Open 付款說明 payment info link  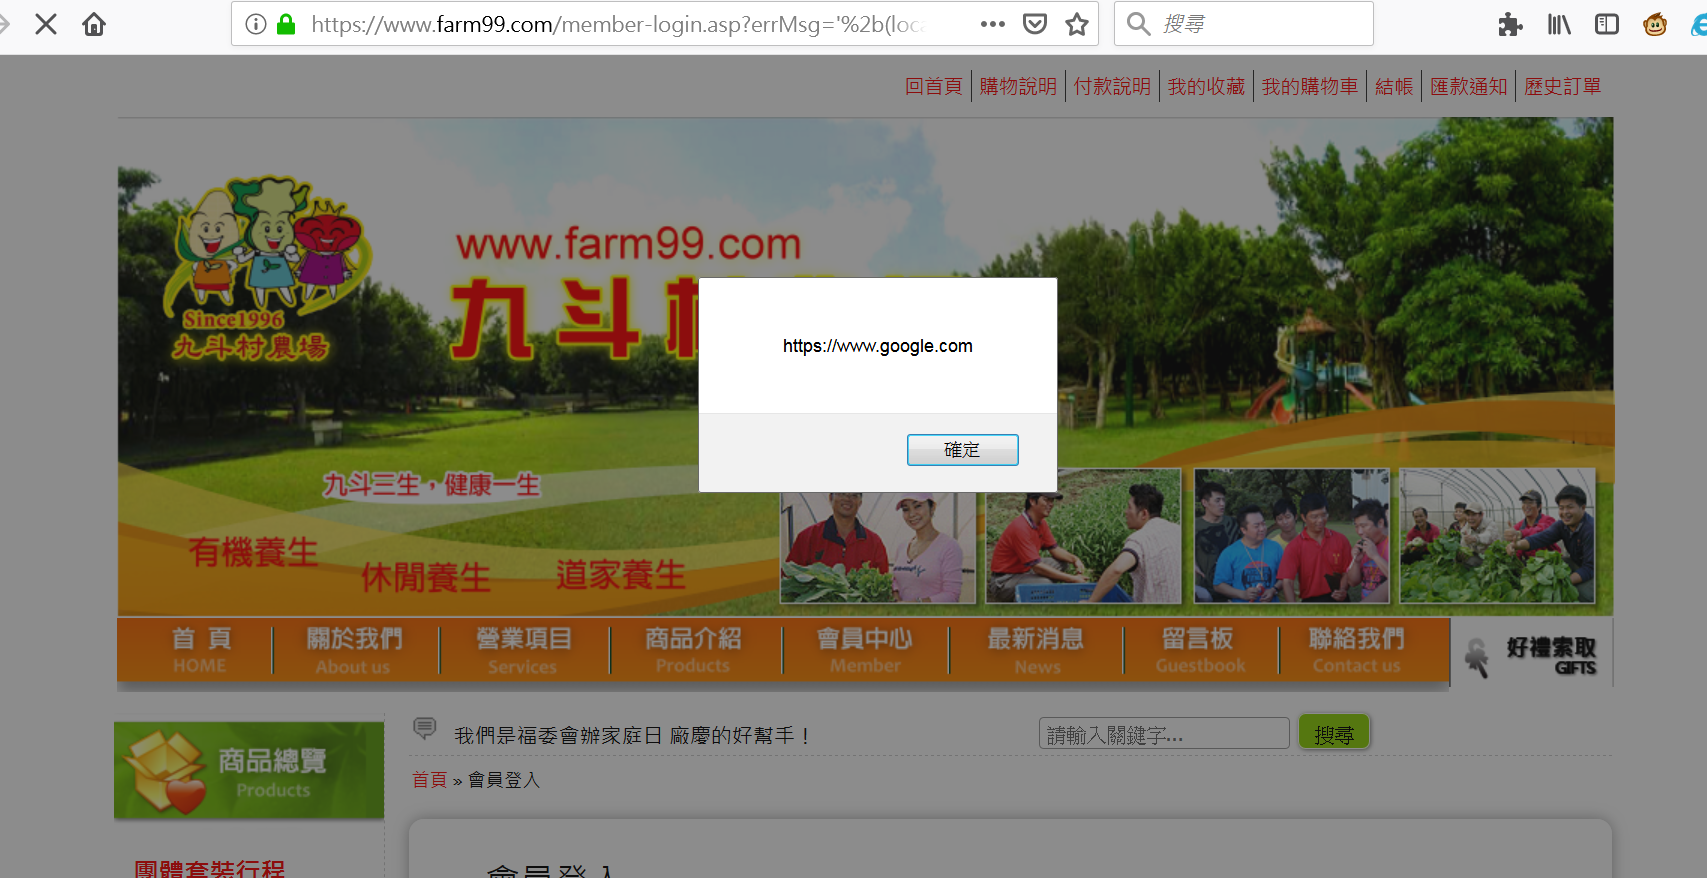click(x=1112, y=86)
